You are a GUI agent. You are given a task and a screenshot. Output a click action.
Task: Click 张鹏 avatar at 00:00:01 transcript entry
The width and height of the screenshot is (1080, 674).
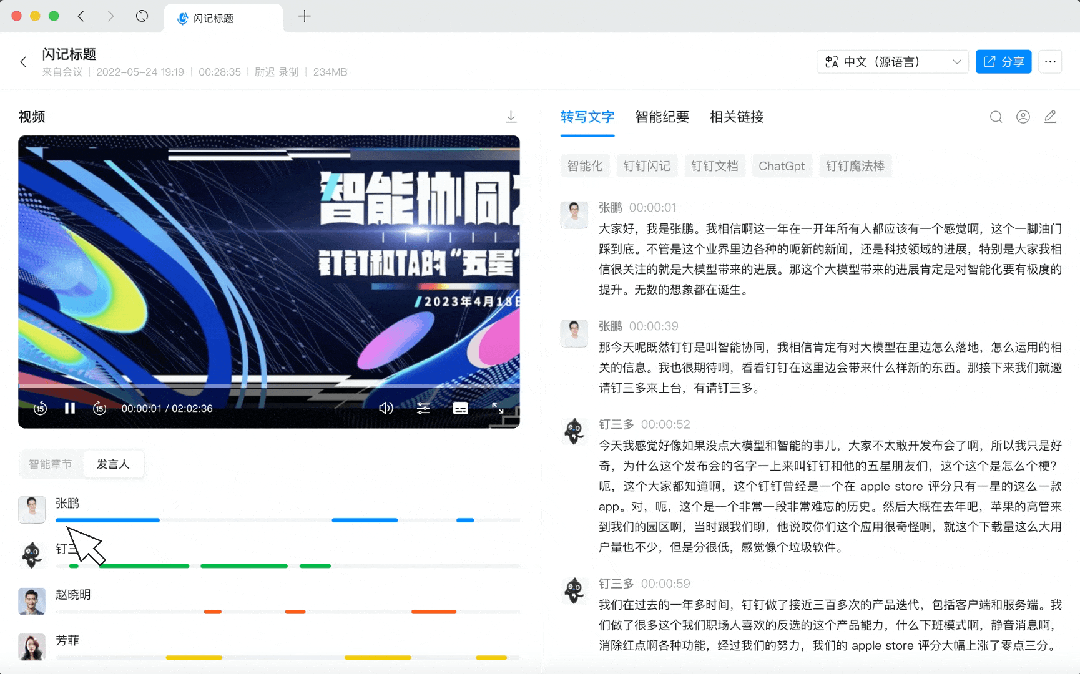point(574,215)
